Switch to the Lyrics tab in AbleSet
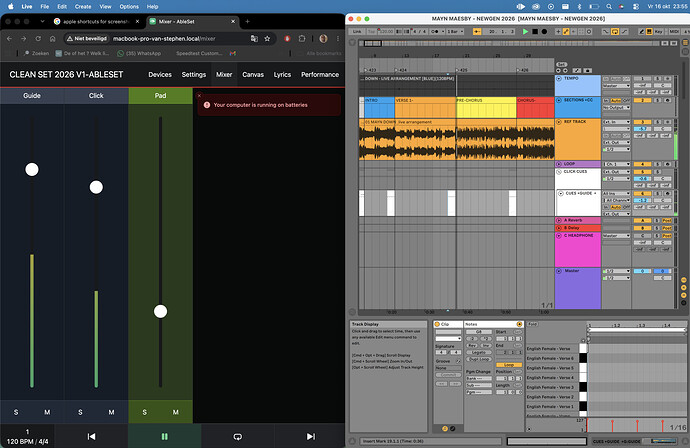Viewport: 690px width, 448px height. (x=282, y=74)
